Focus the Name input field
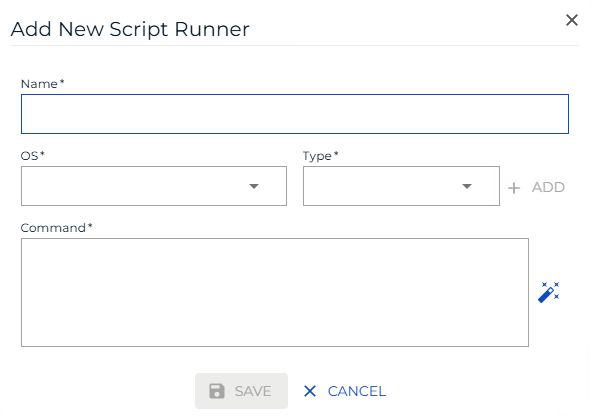Screen dimensions: 592x416 point(295,114)
